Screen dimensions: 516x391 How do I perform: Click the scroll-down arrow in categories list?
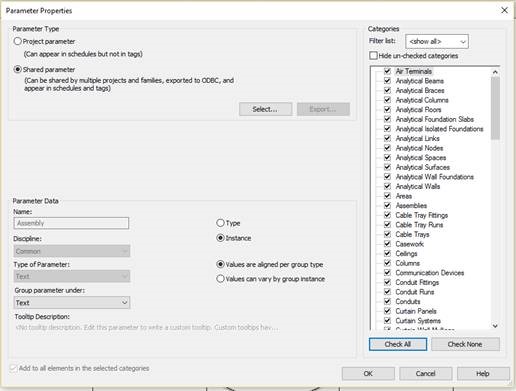[x=495, y=326]
